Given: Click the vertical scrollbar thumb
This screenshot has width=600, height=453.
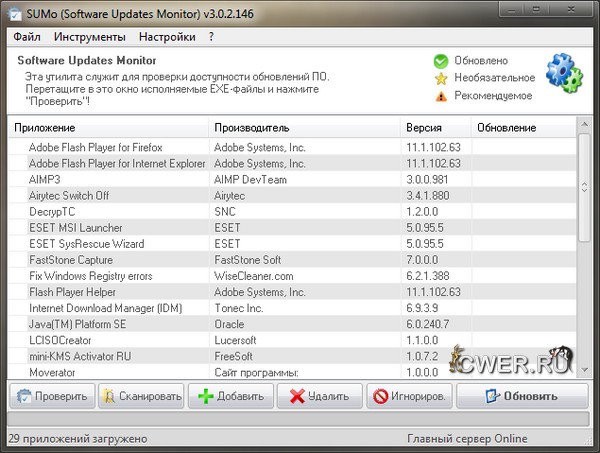Looking at the screenshot, I should pyautogui.click(x=584, y=187).
